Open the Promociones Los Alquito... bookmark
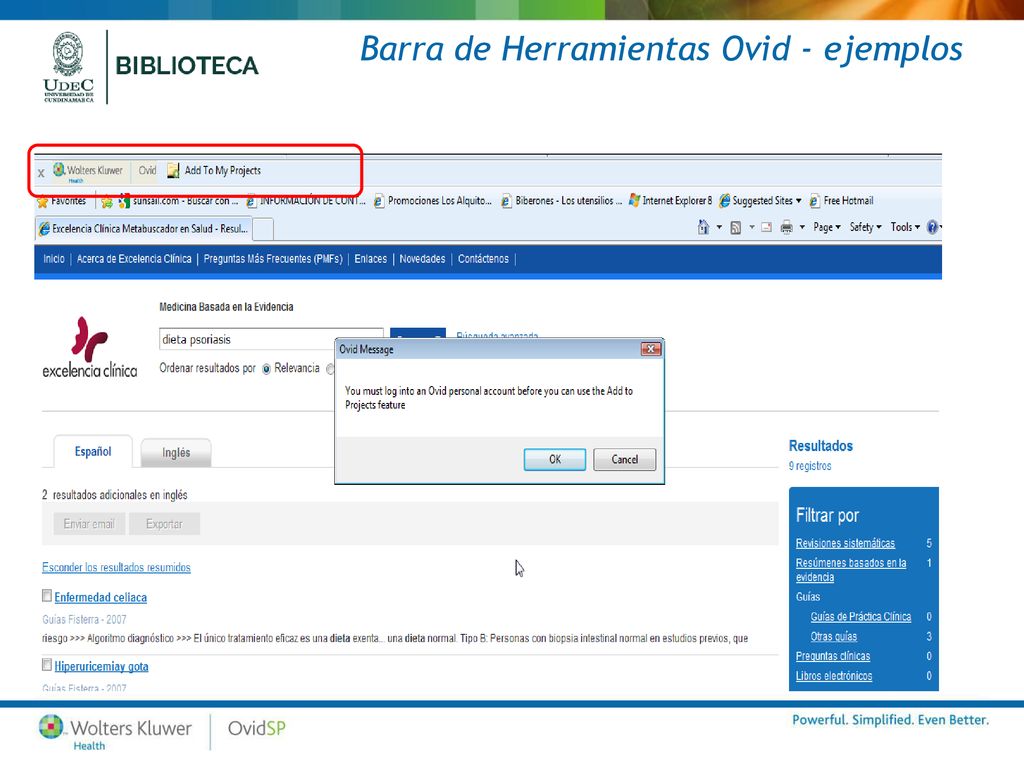This screenshot has width=1024, height=768. point(432,201)
